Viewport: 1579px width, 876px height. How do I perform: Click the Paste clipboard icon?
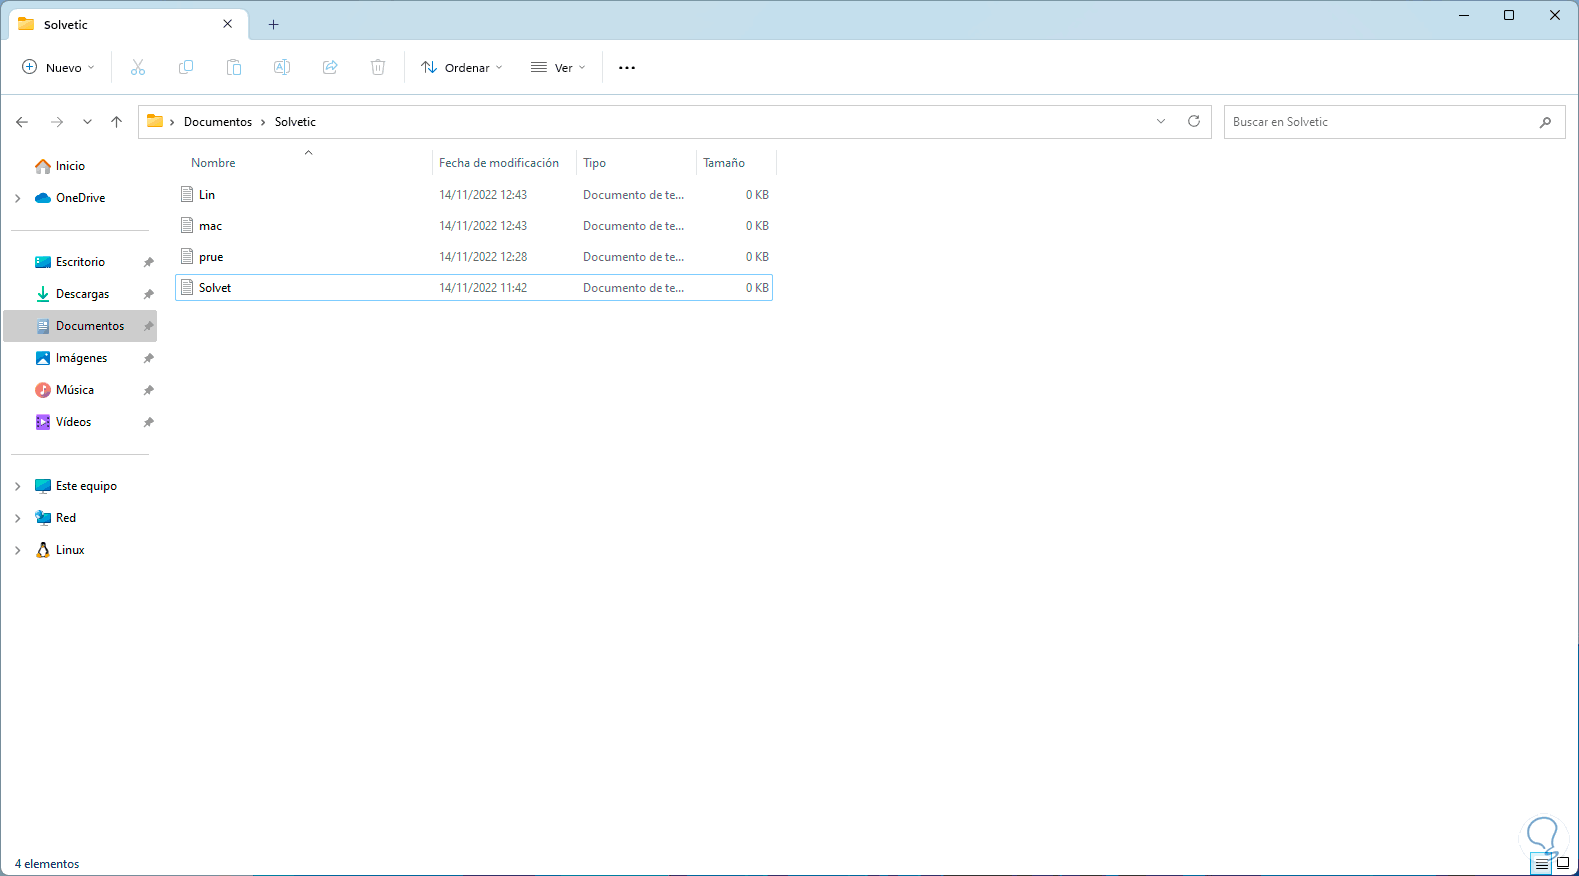pos(234,67)
